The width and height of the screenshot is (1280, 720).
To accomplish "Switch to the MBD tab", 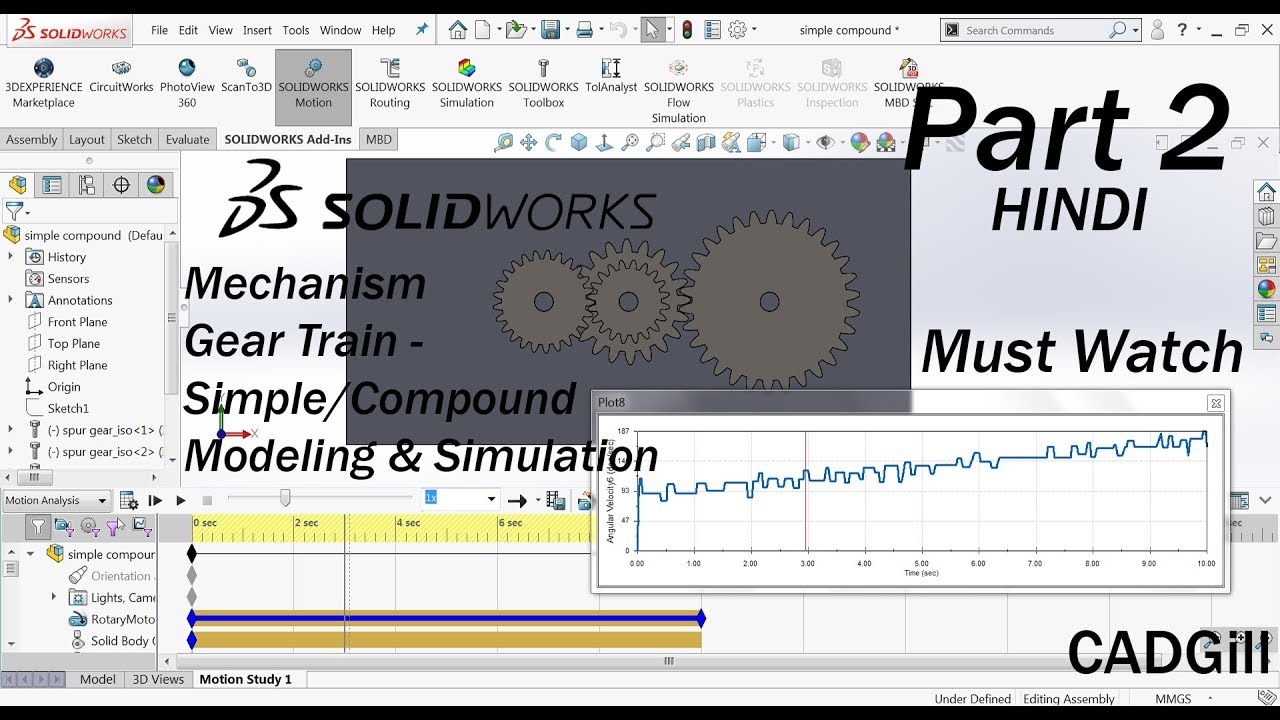I will coord(379,139).
